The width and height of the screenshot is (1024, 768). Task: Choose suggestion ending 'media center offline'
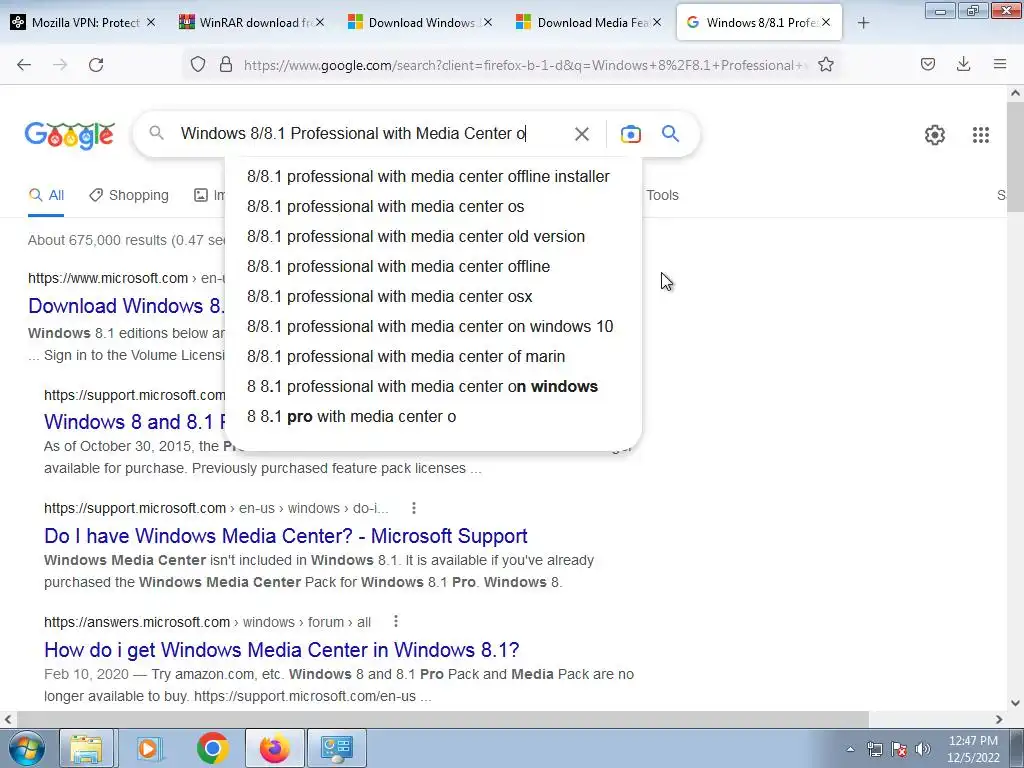click(433, 266)
